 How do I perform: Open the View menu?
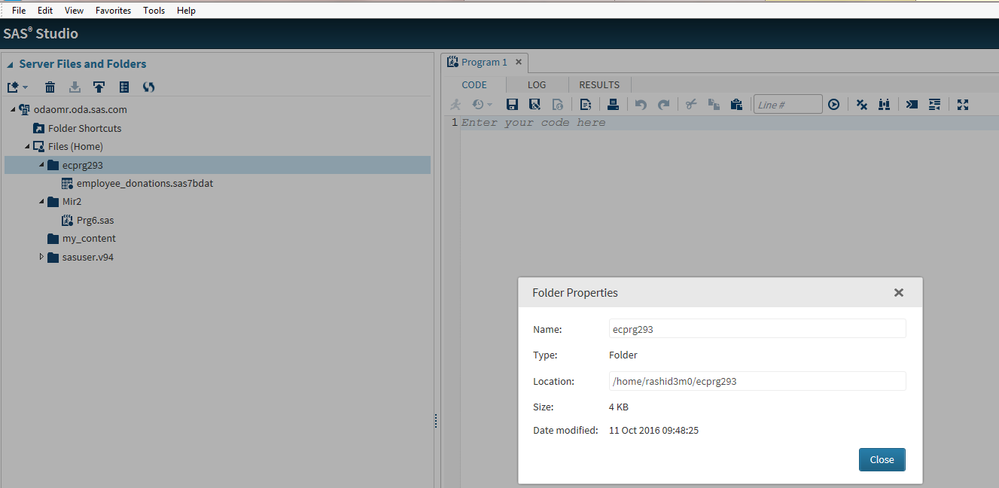[x=74, y=10]
